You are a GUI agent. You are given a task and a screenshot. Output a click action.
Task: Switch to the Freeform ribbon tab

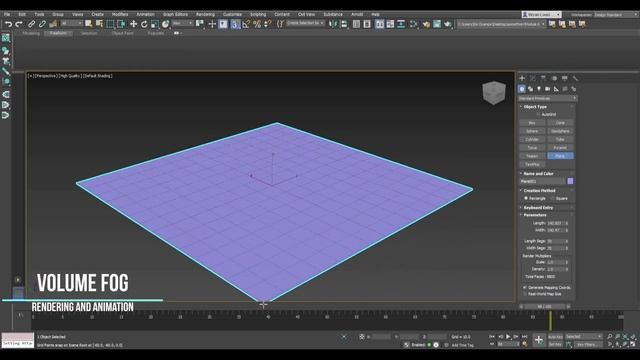[x=58, y=33]
